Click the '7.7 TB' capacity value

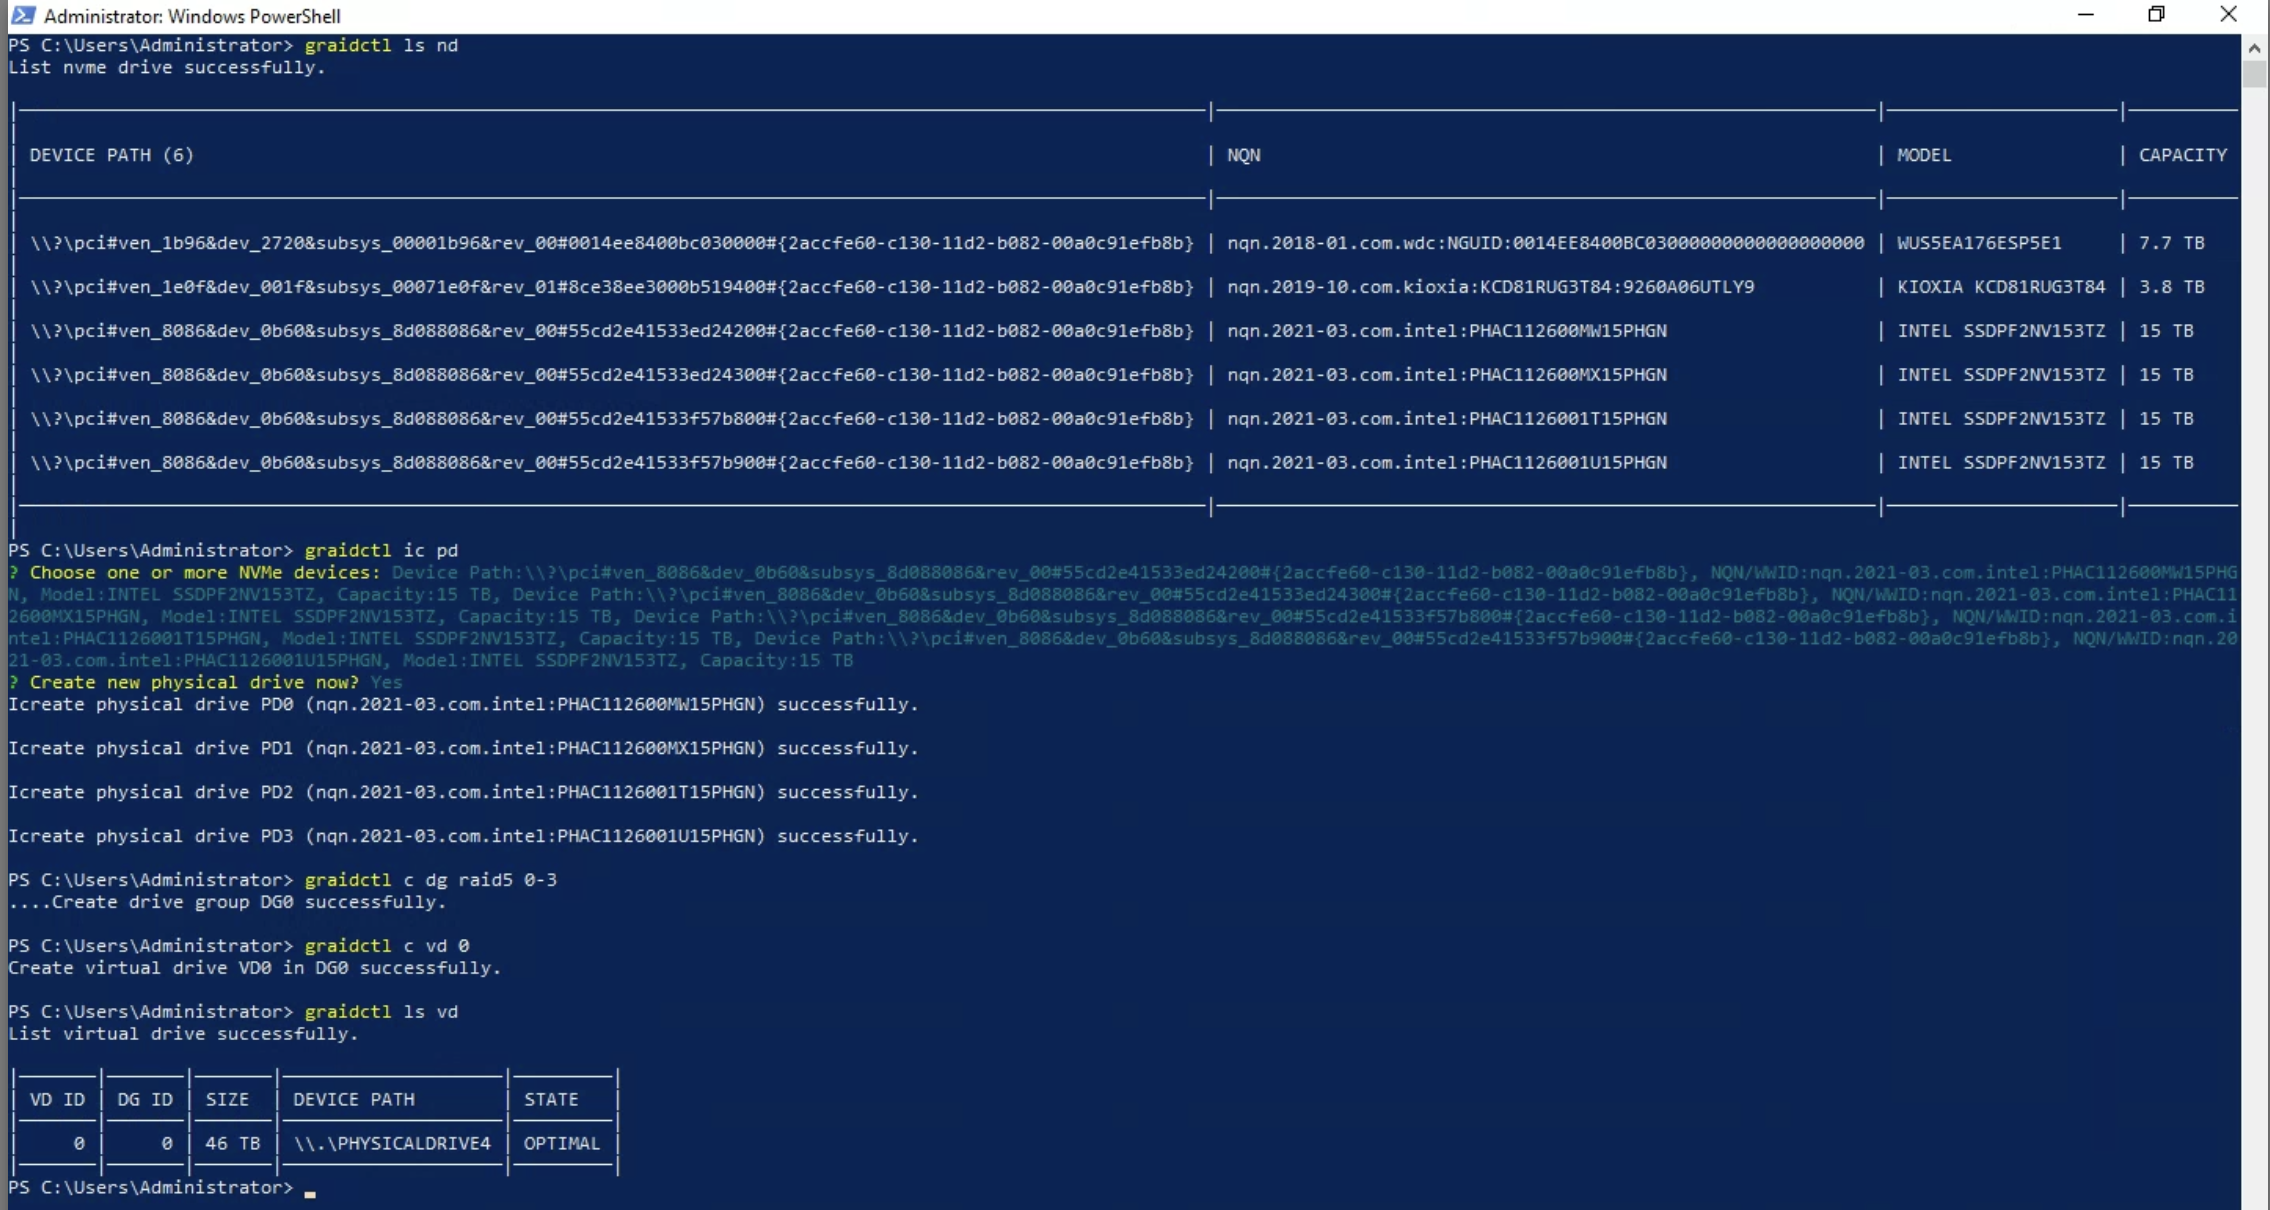pos(2171,243)
